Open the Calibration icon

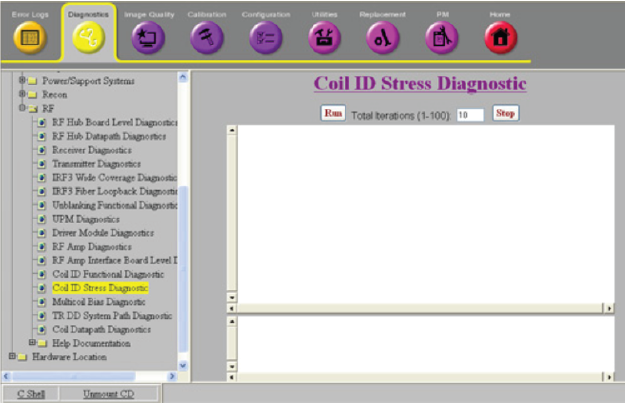pyautogui.click(x=207, y=39)
